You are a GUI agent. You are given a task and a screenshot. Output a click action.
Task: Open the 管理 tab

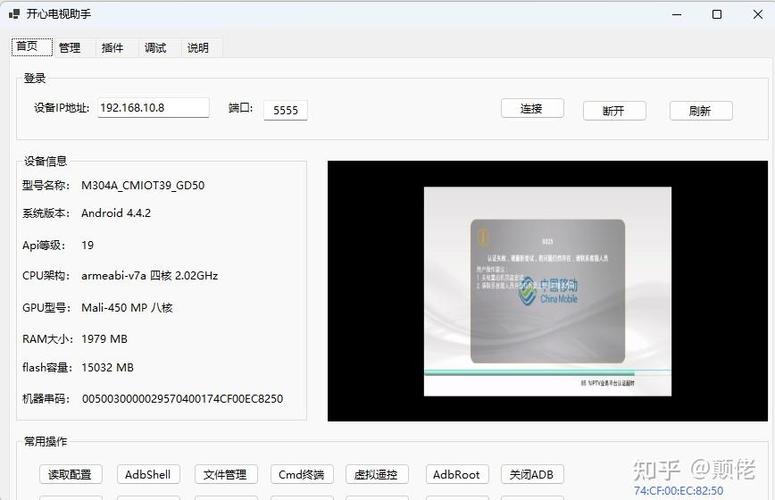70,47
